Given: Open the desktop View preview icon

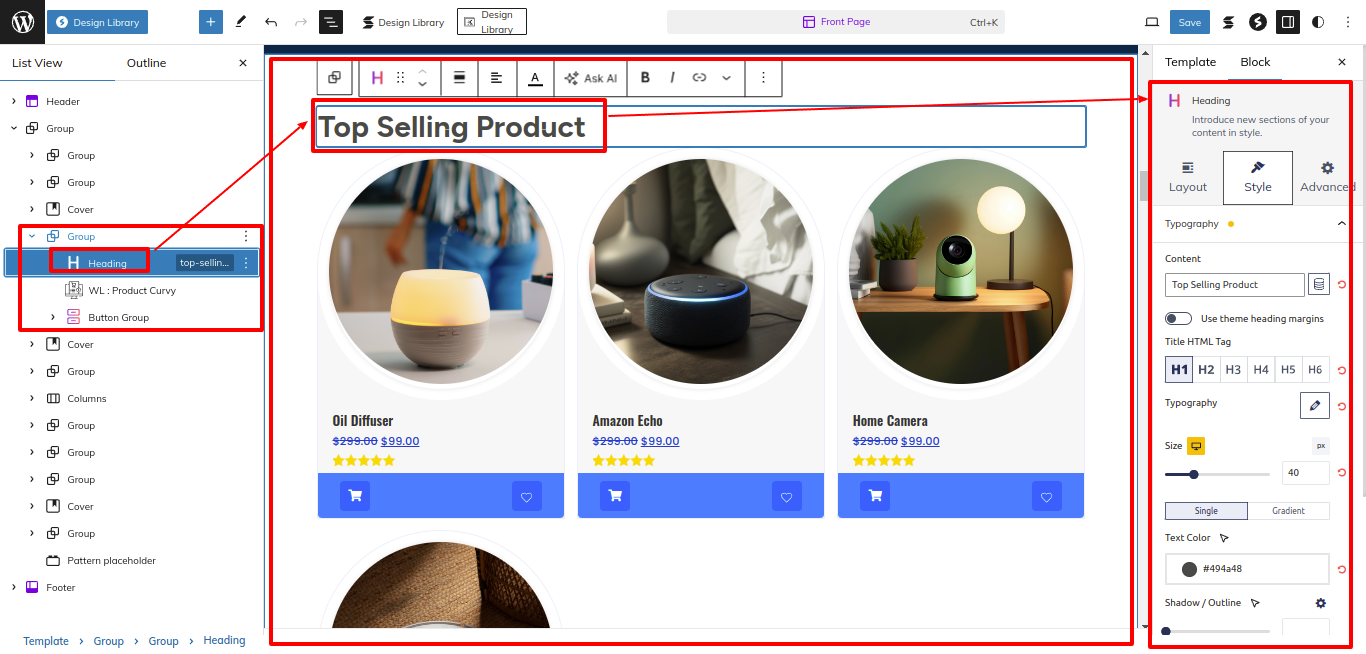Looking at the screenshot, I should [x=1152, y=22].
